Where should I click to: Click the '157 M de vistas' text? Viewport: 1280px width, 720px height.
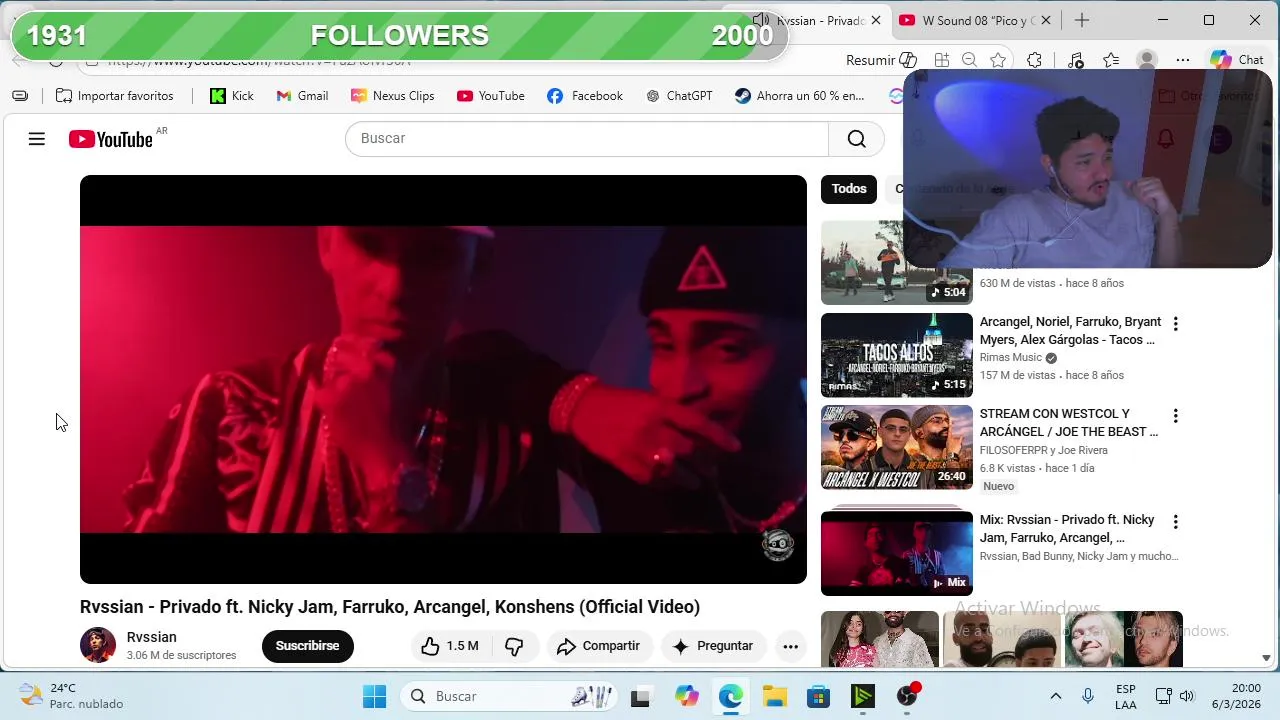pyautogui.click(x=1017, y=375)
